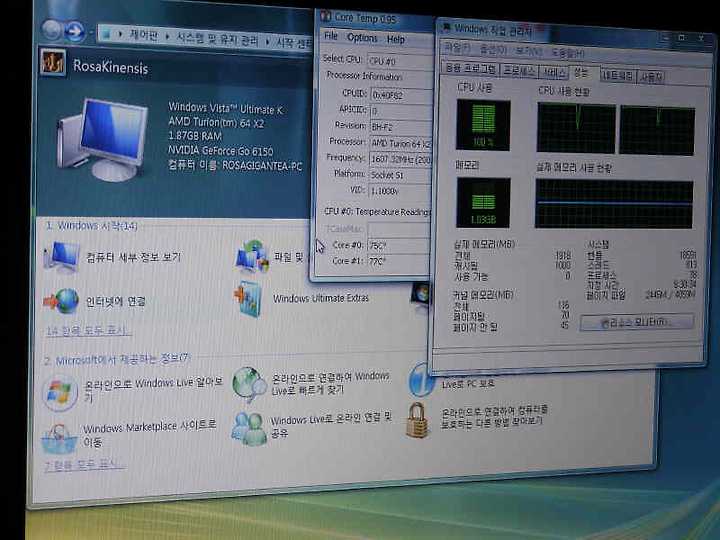
Task: Click the Platform Socket S1 field
Action: point(401,175)
